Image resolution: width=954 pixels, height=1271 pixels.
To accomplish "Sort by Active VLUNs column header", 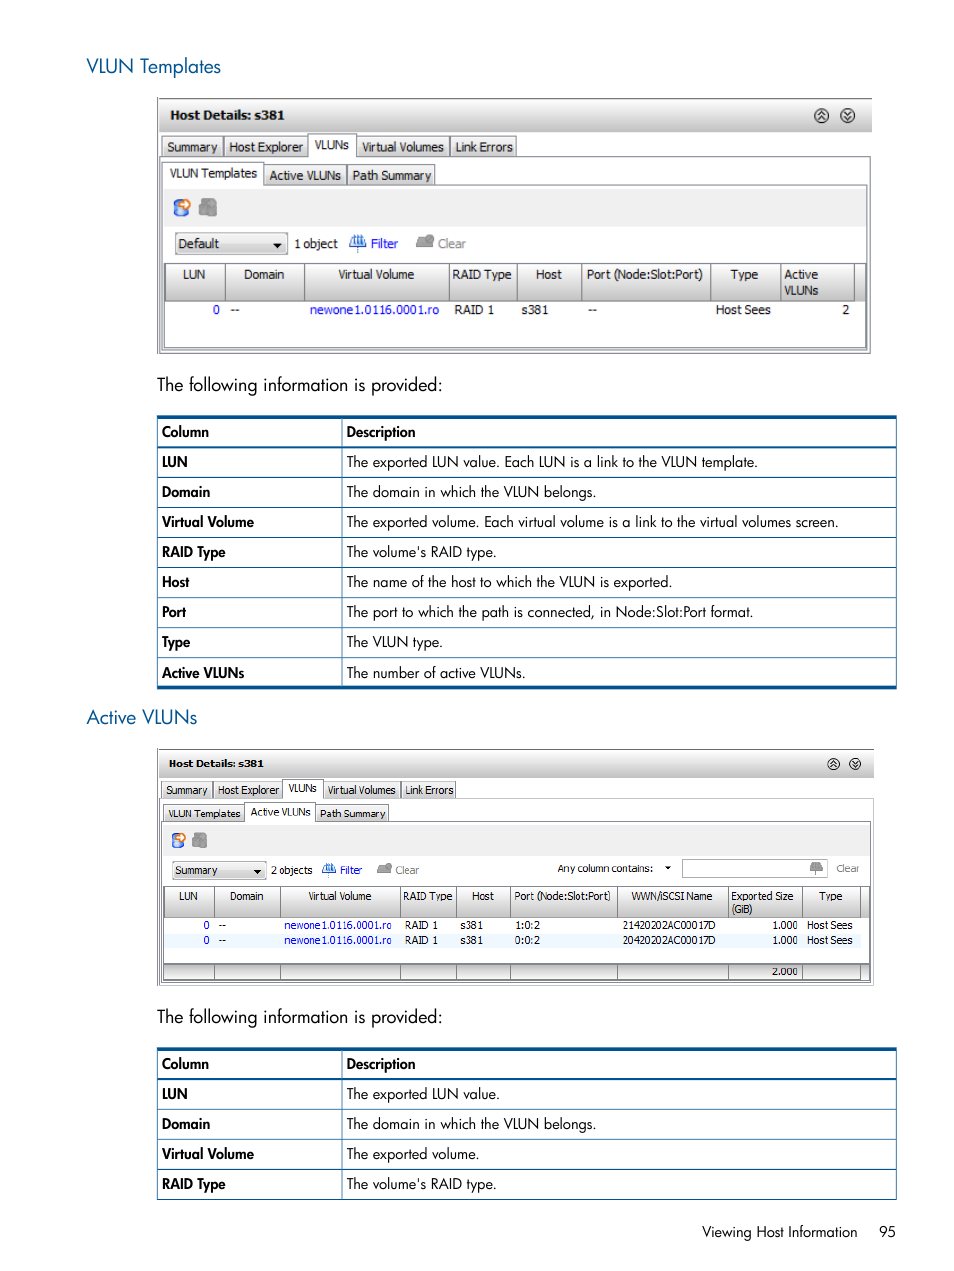I will (817, 282).
